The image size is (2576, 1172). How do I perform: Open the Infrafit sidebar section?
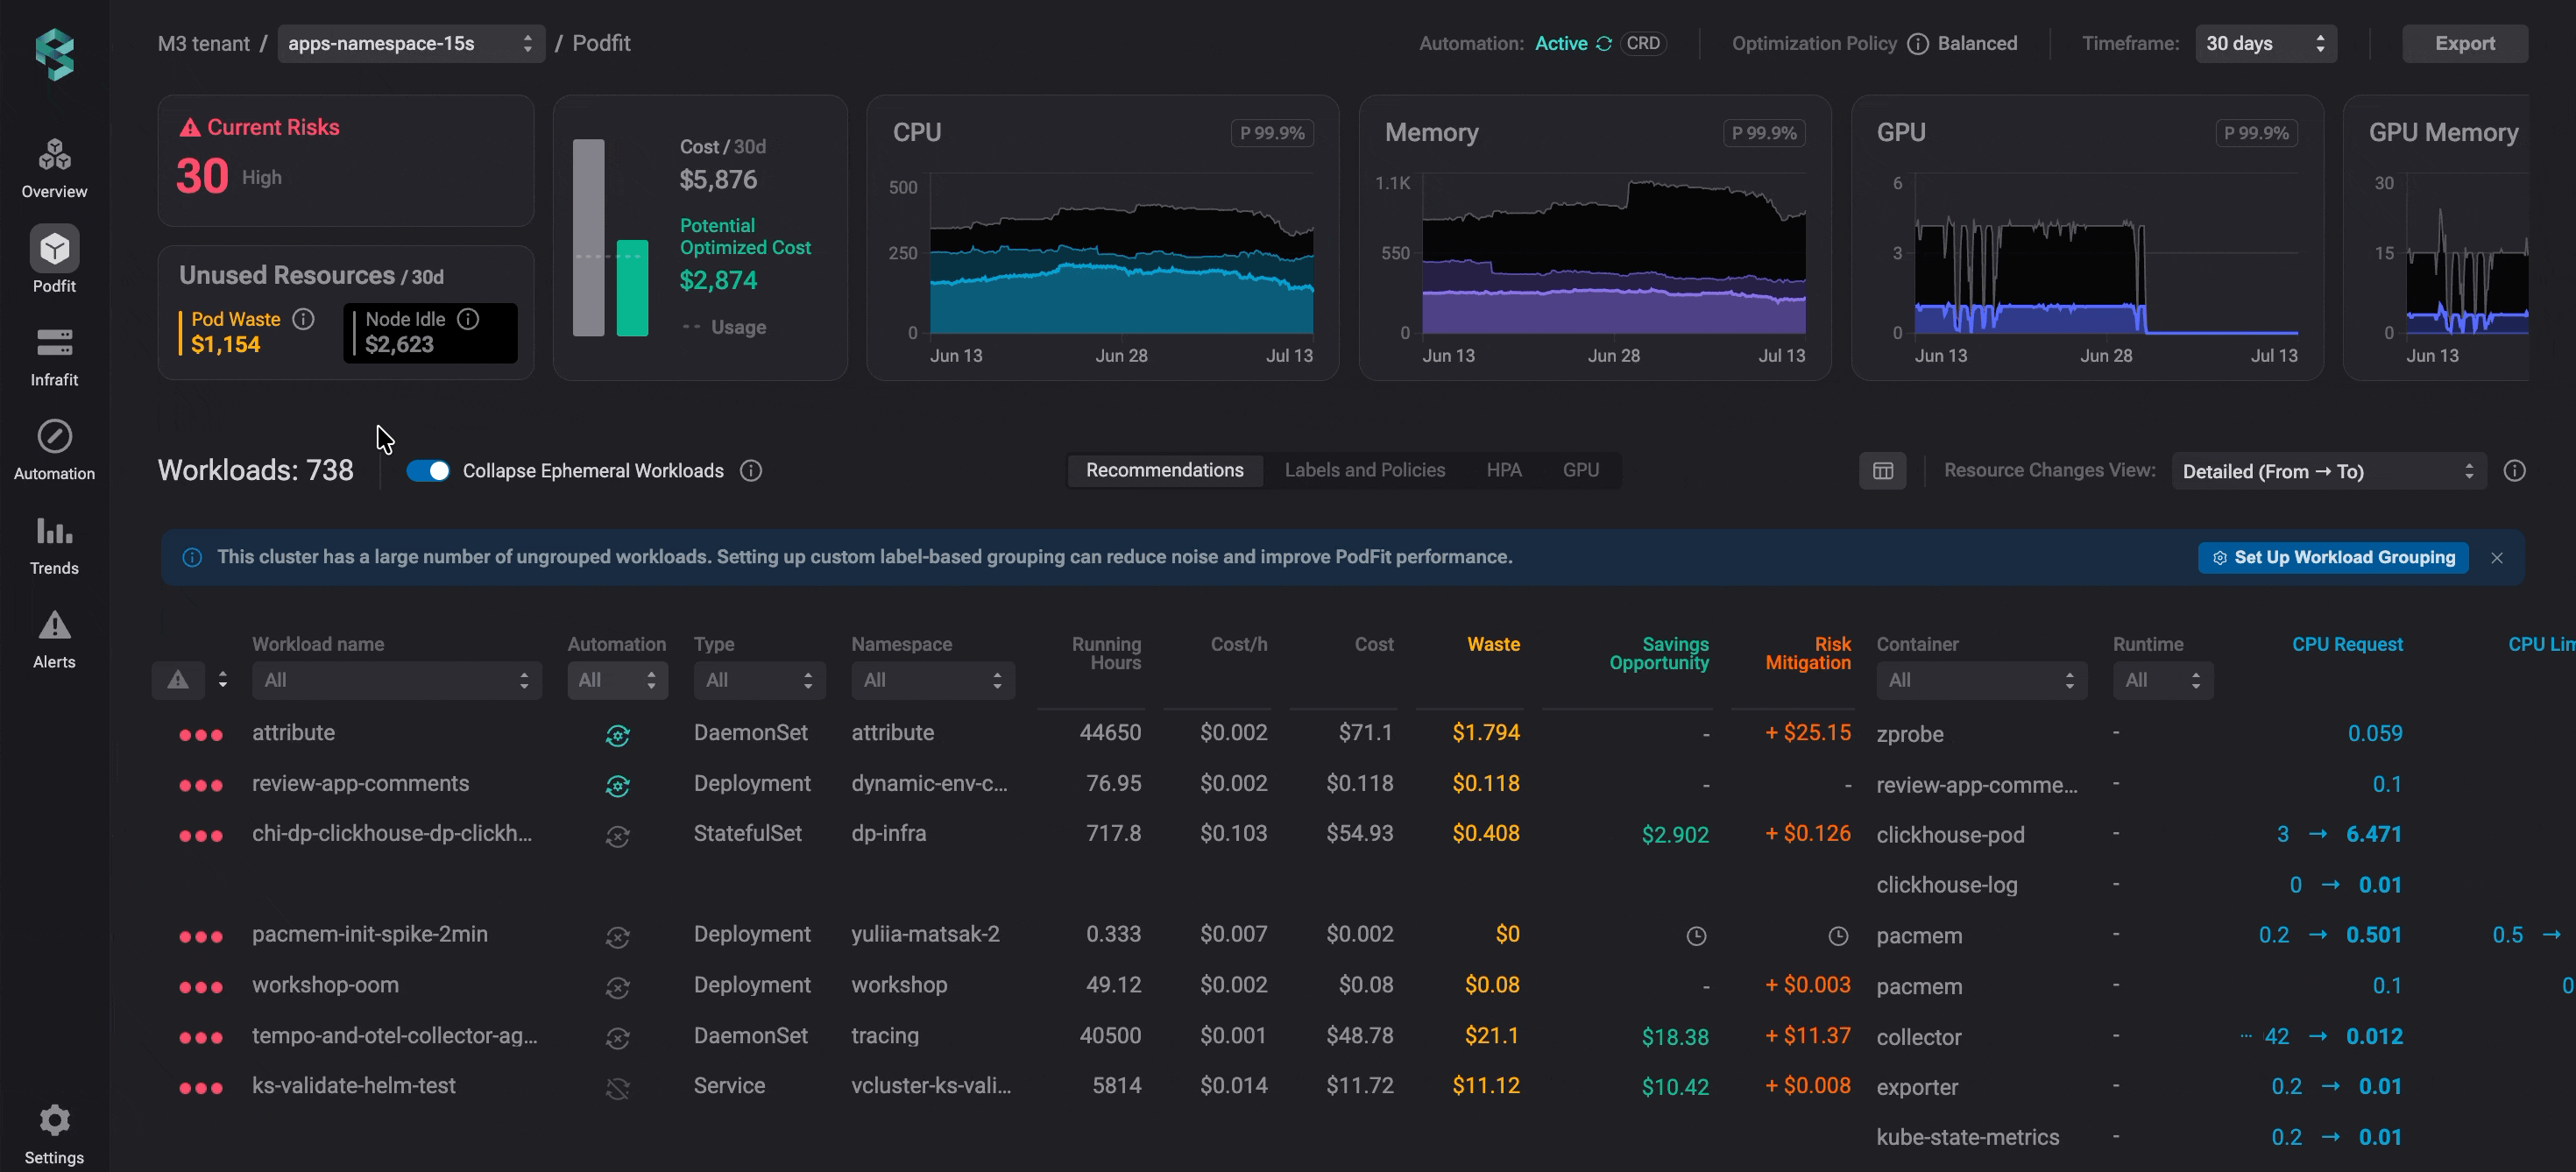tap(54, 357)
